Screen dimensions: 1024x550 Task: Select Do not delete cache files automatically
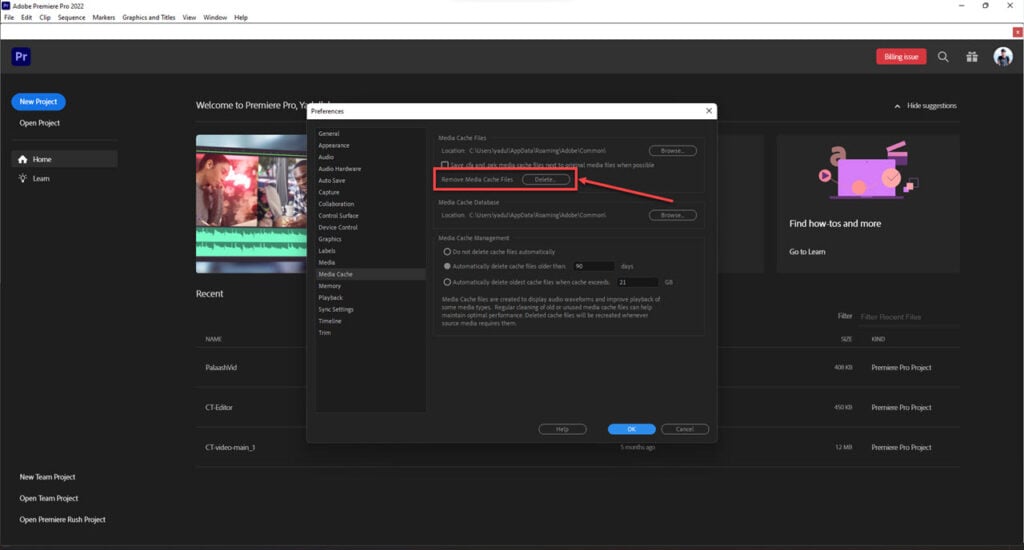[x=447, y=251]
